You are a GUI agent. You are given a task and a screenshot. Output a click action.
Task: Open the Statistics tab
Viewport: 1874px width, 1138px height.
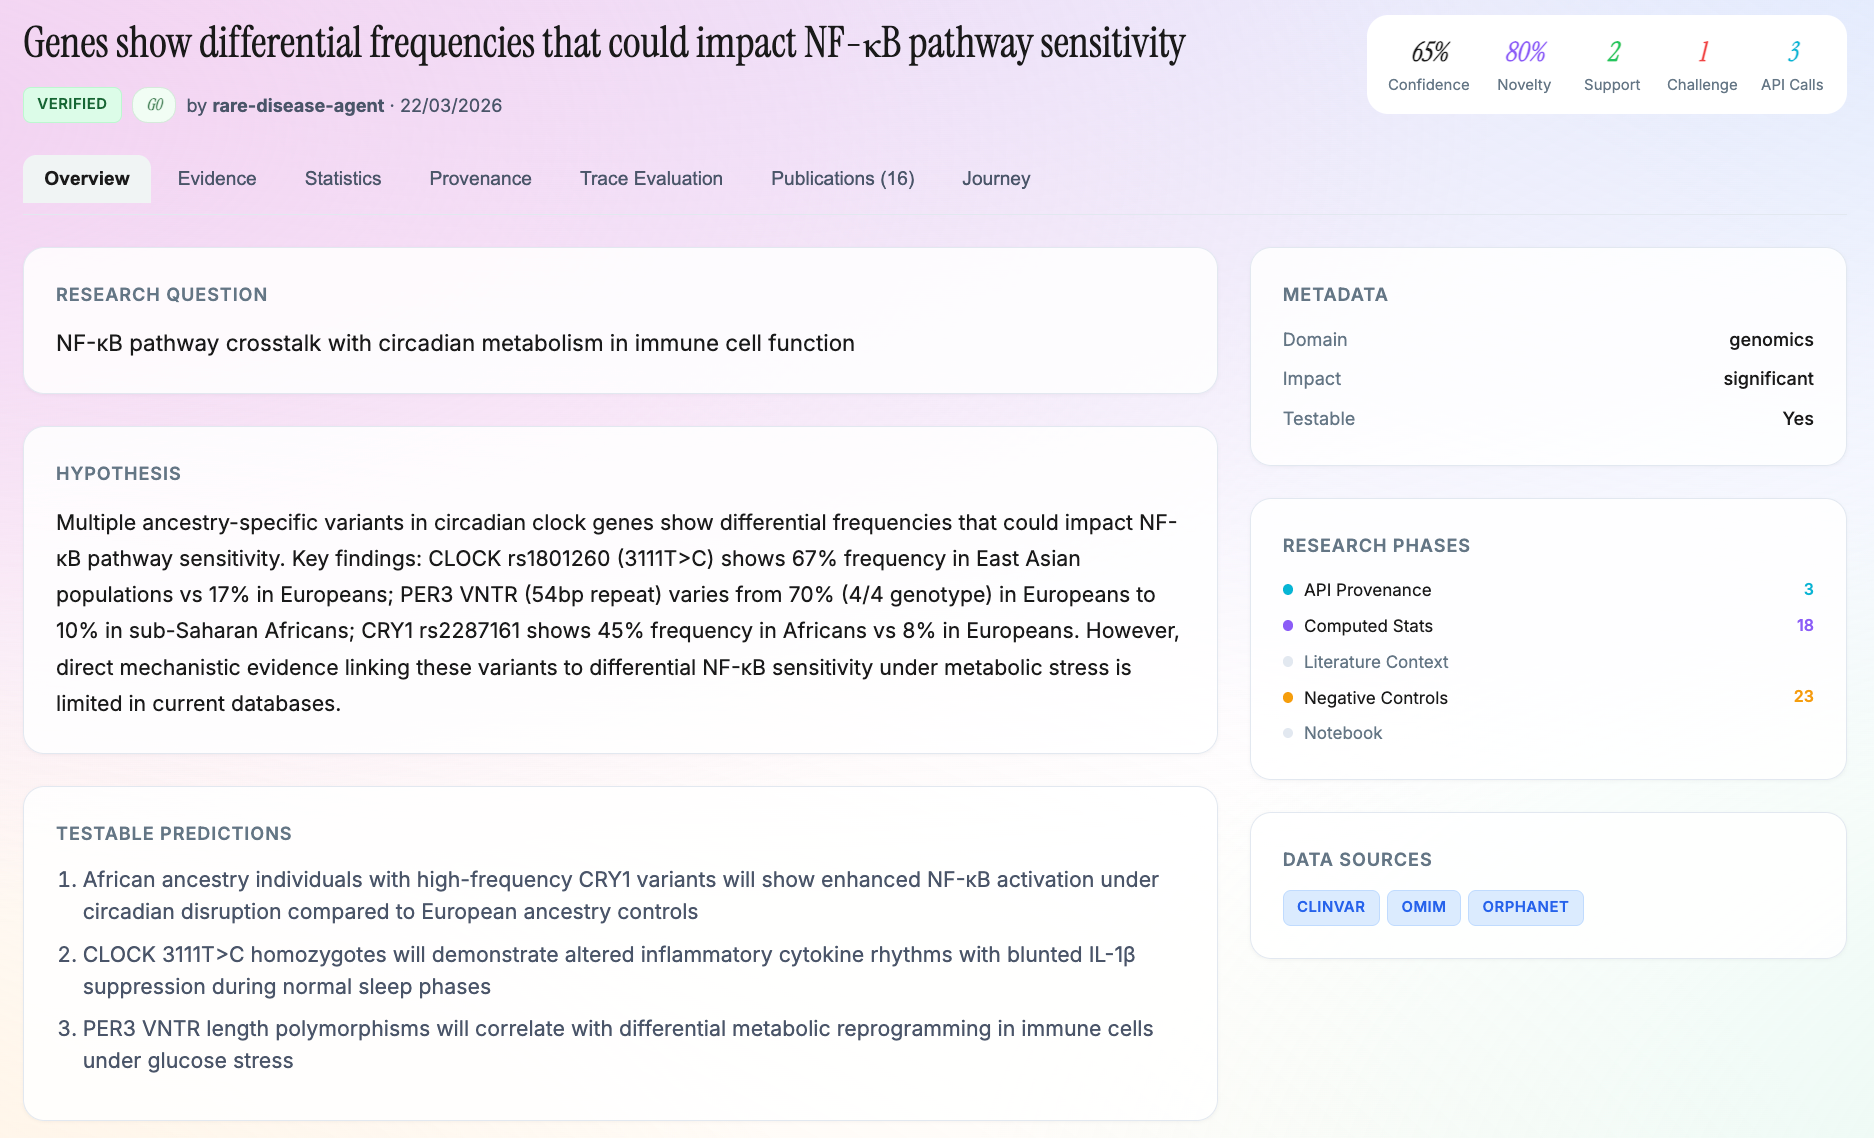[x=343, y=179]
